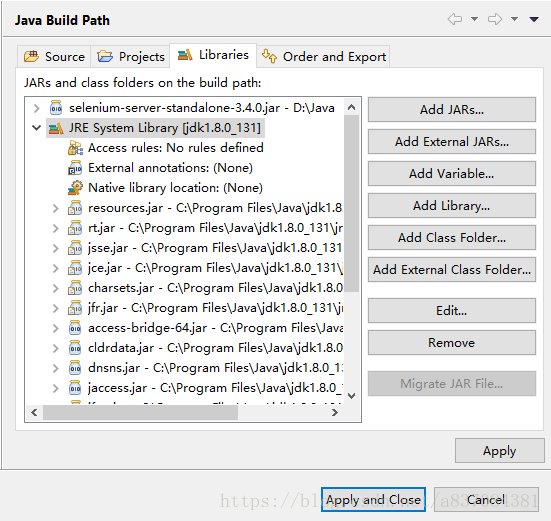The width and height of the screenshot is (551, 521).
Task: Select the selenium-server-standalone-3.4.0.jar row text
Action: 202,108
